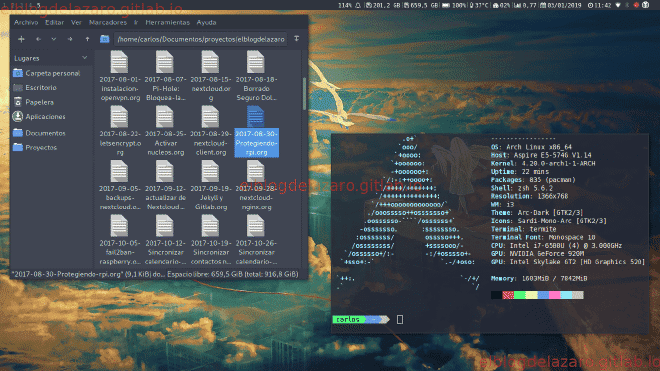Screen dimensions: 660x371
Task: Click the 100% battery indicator in top bar
Action: pyautogui.click(x=455, y=5)
